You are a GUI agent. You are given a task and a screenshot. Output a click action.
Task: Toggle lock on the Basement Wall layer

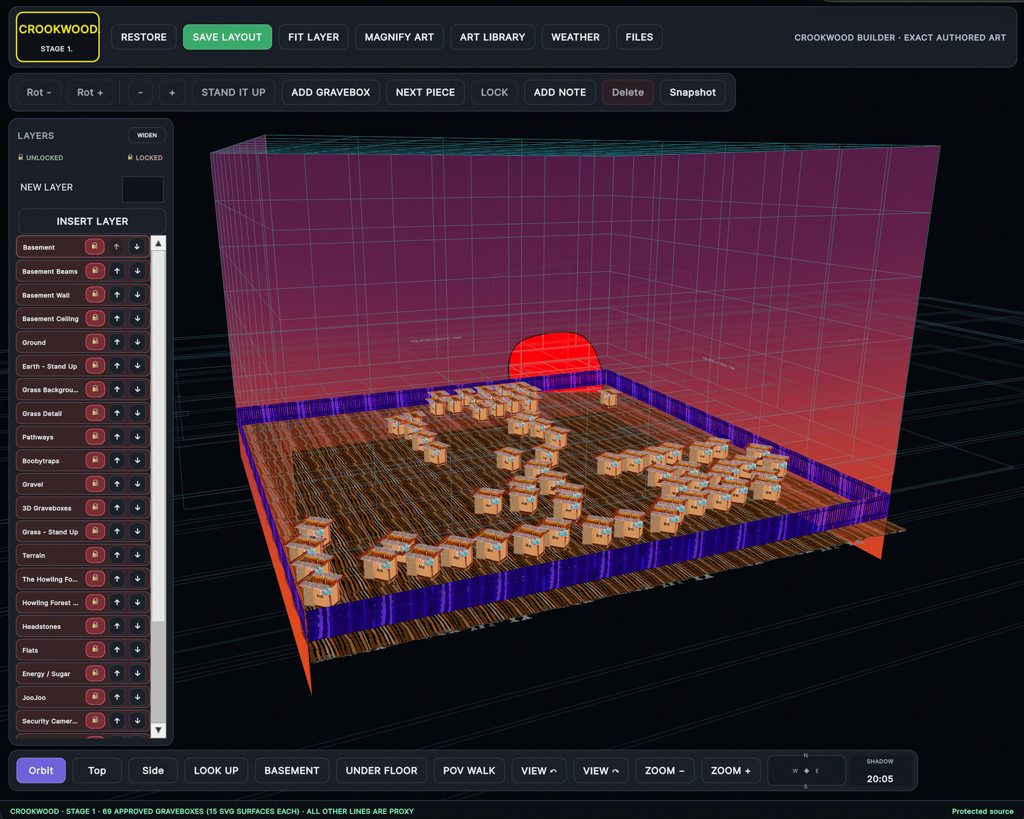95,295
